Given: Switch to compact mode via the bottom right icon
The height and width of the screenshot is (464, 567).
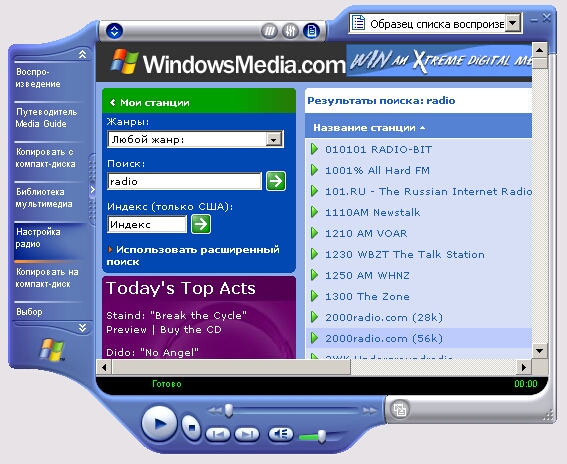Looking at the screenshot, I should click(400, 410).
